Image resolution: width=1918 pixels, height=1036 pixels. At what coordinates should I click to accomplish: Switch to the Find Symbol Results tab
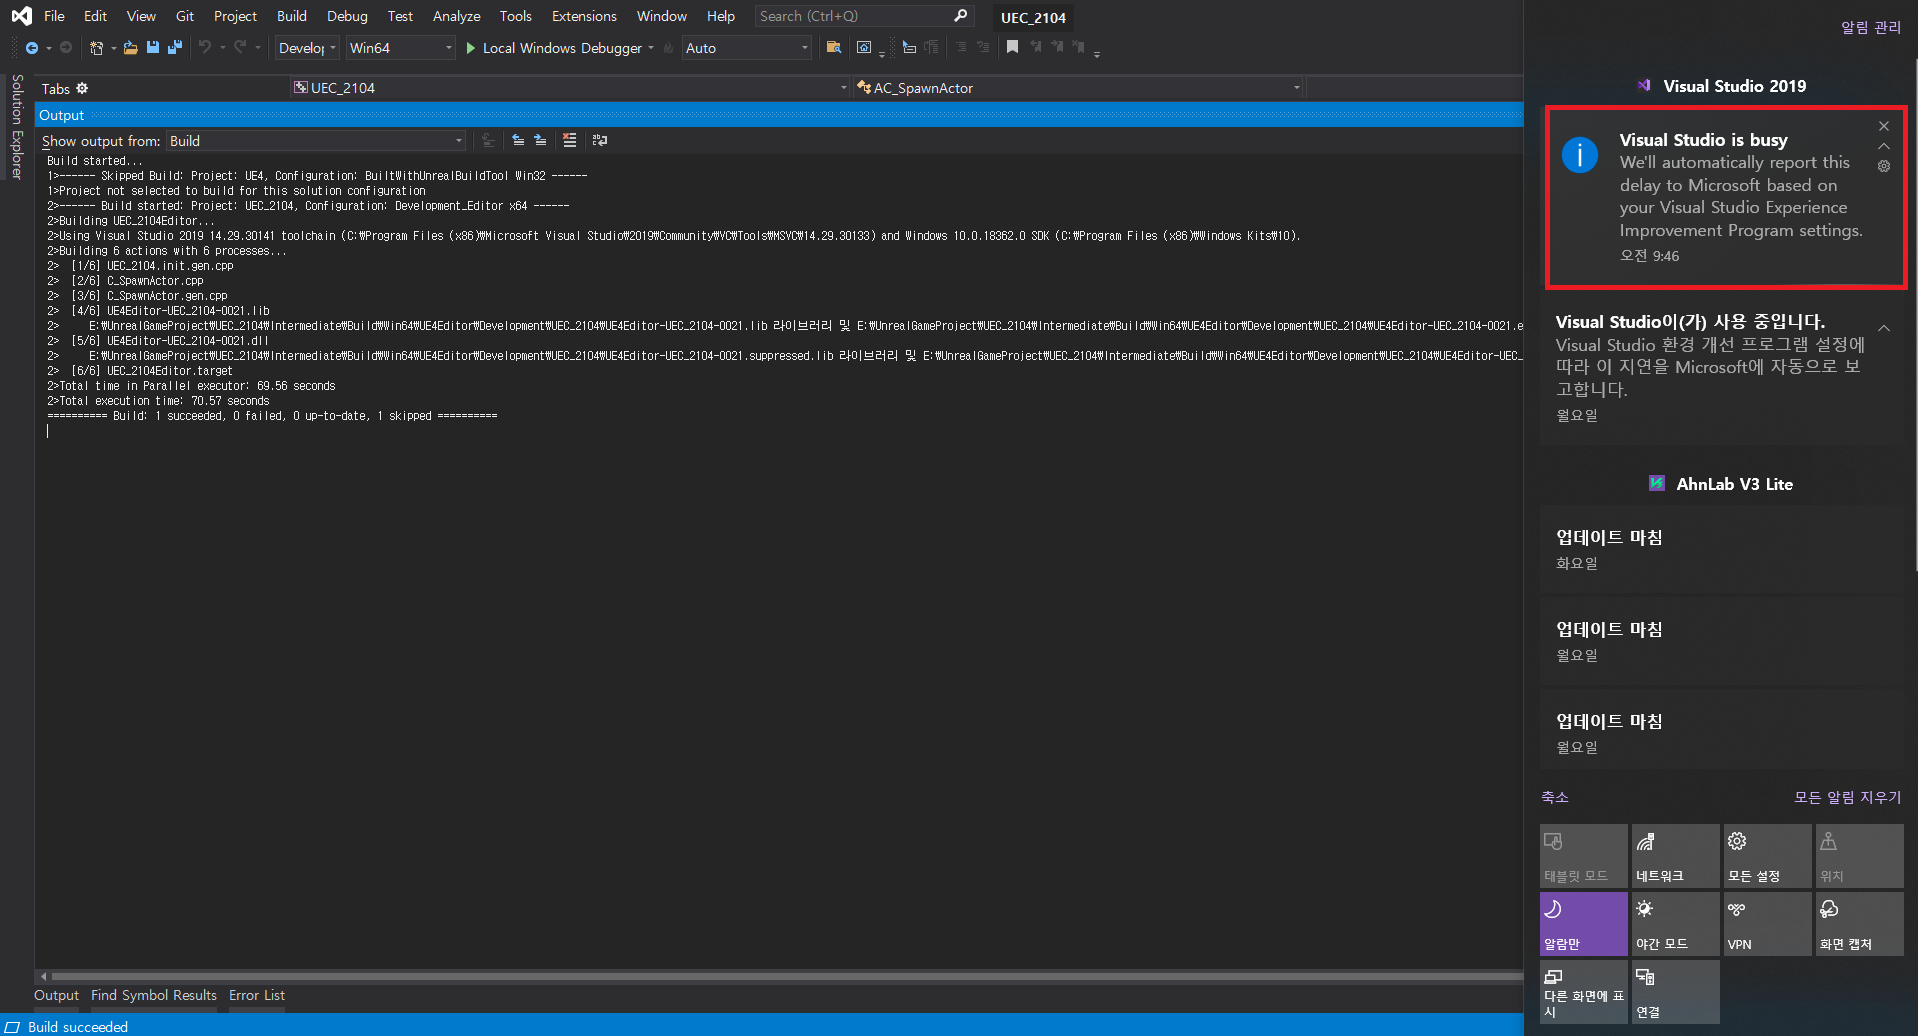click(154, 995)
